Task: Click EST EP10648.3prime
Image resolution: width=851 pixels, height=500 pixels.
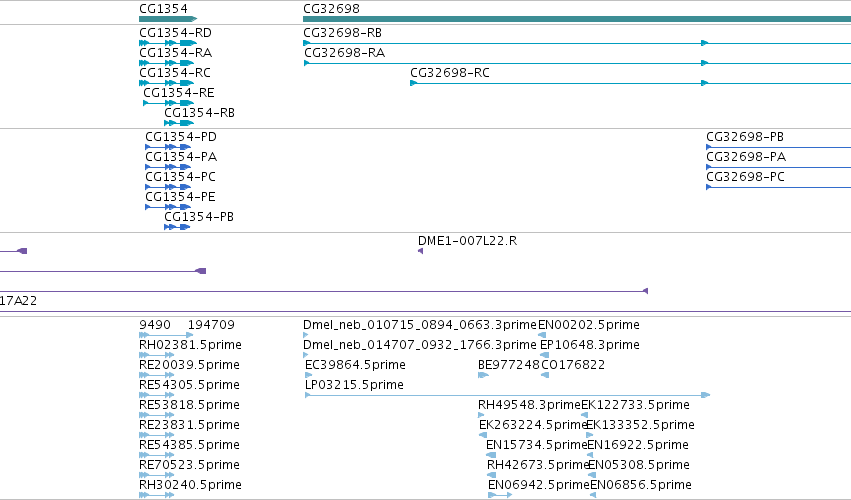Action: tap(590, 345)
